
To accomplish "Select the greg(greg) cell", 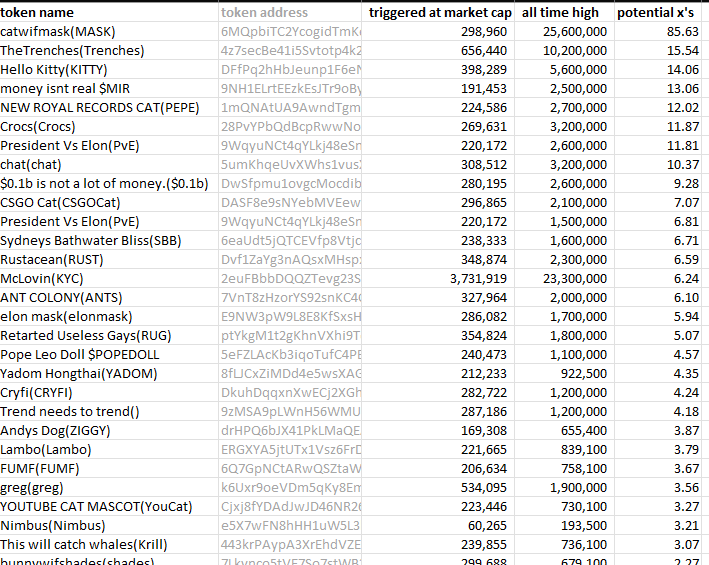I will click(109, 487).
